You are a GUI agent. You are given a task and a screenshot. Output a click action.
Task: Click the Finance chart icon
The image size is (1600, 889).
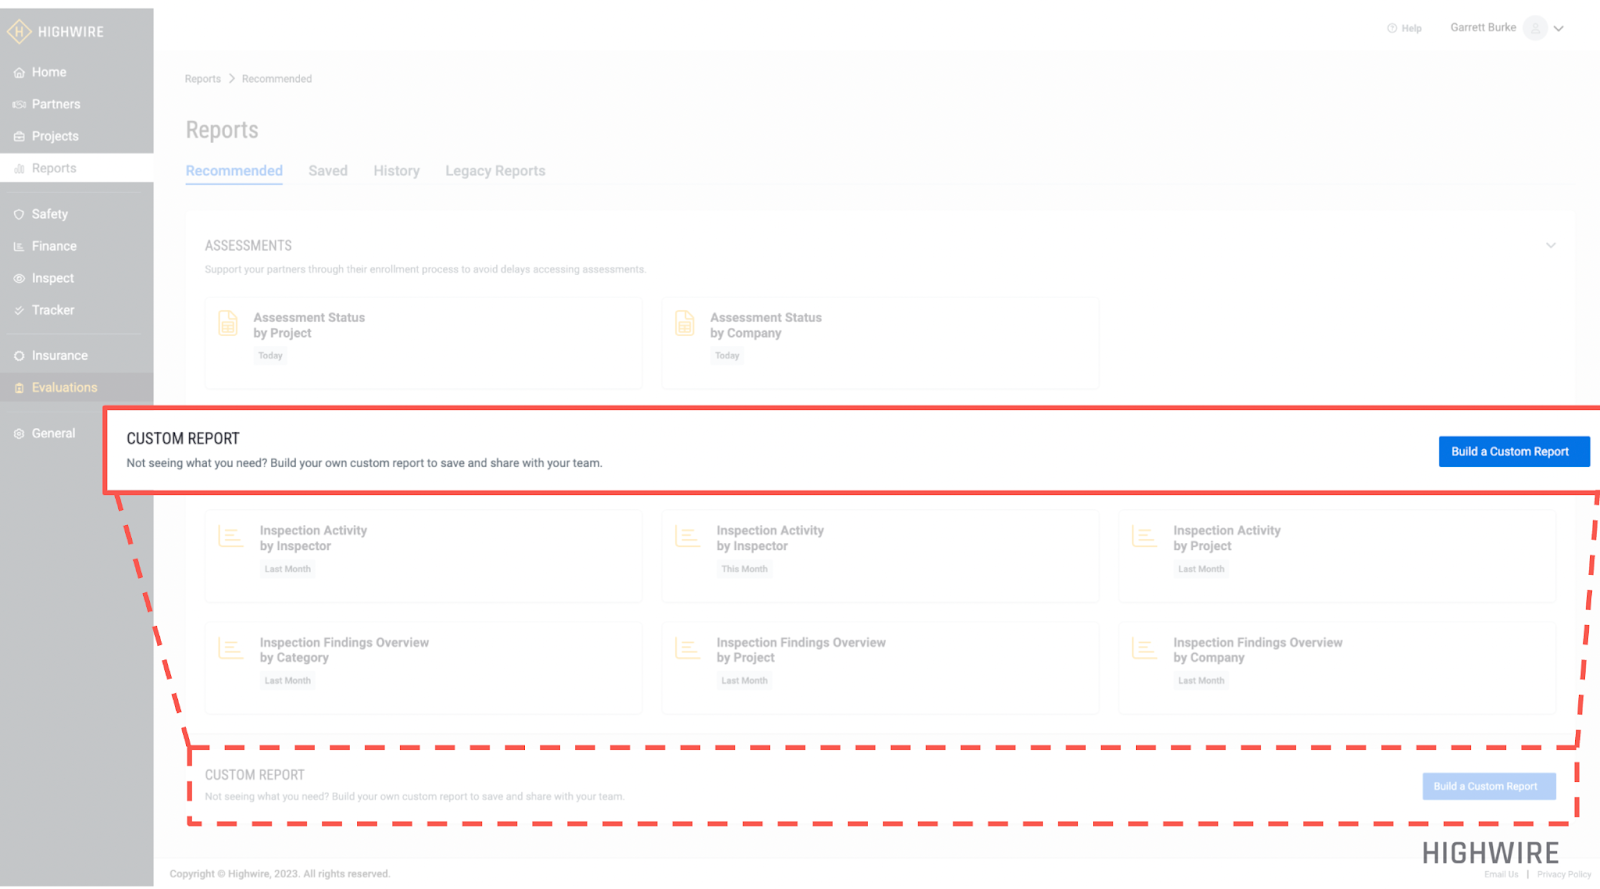coord(19,247)
